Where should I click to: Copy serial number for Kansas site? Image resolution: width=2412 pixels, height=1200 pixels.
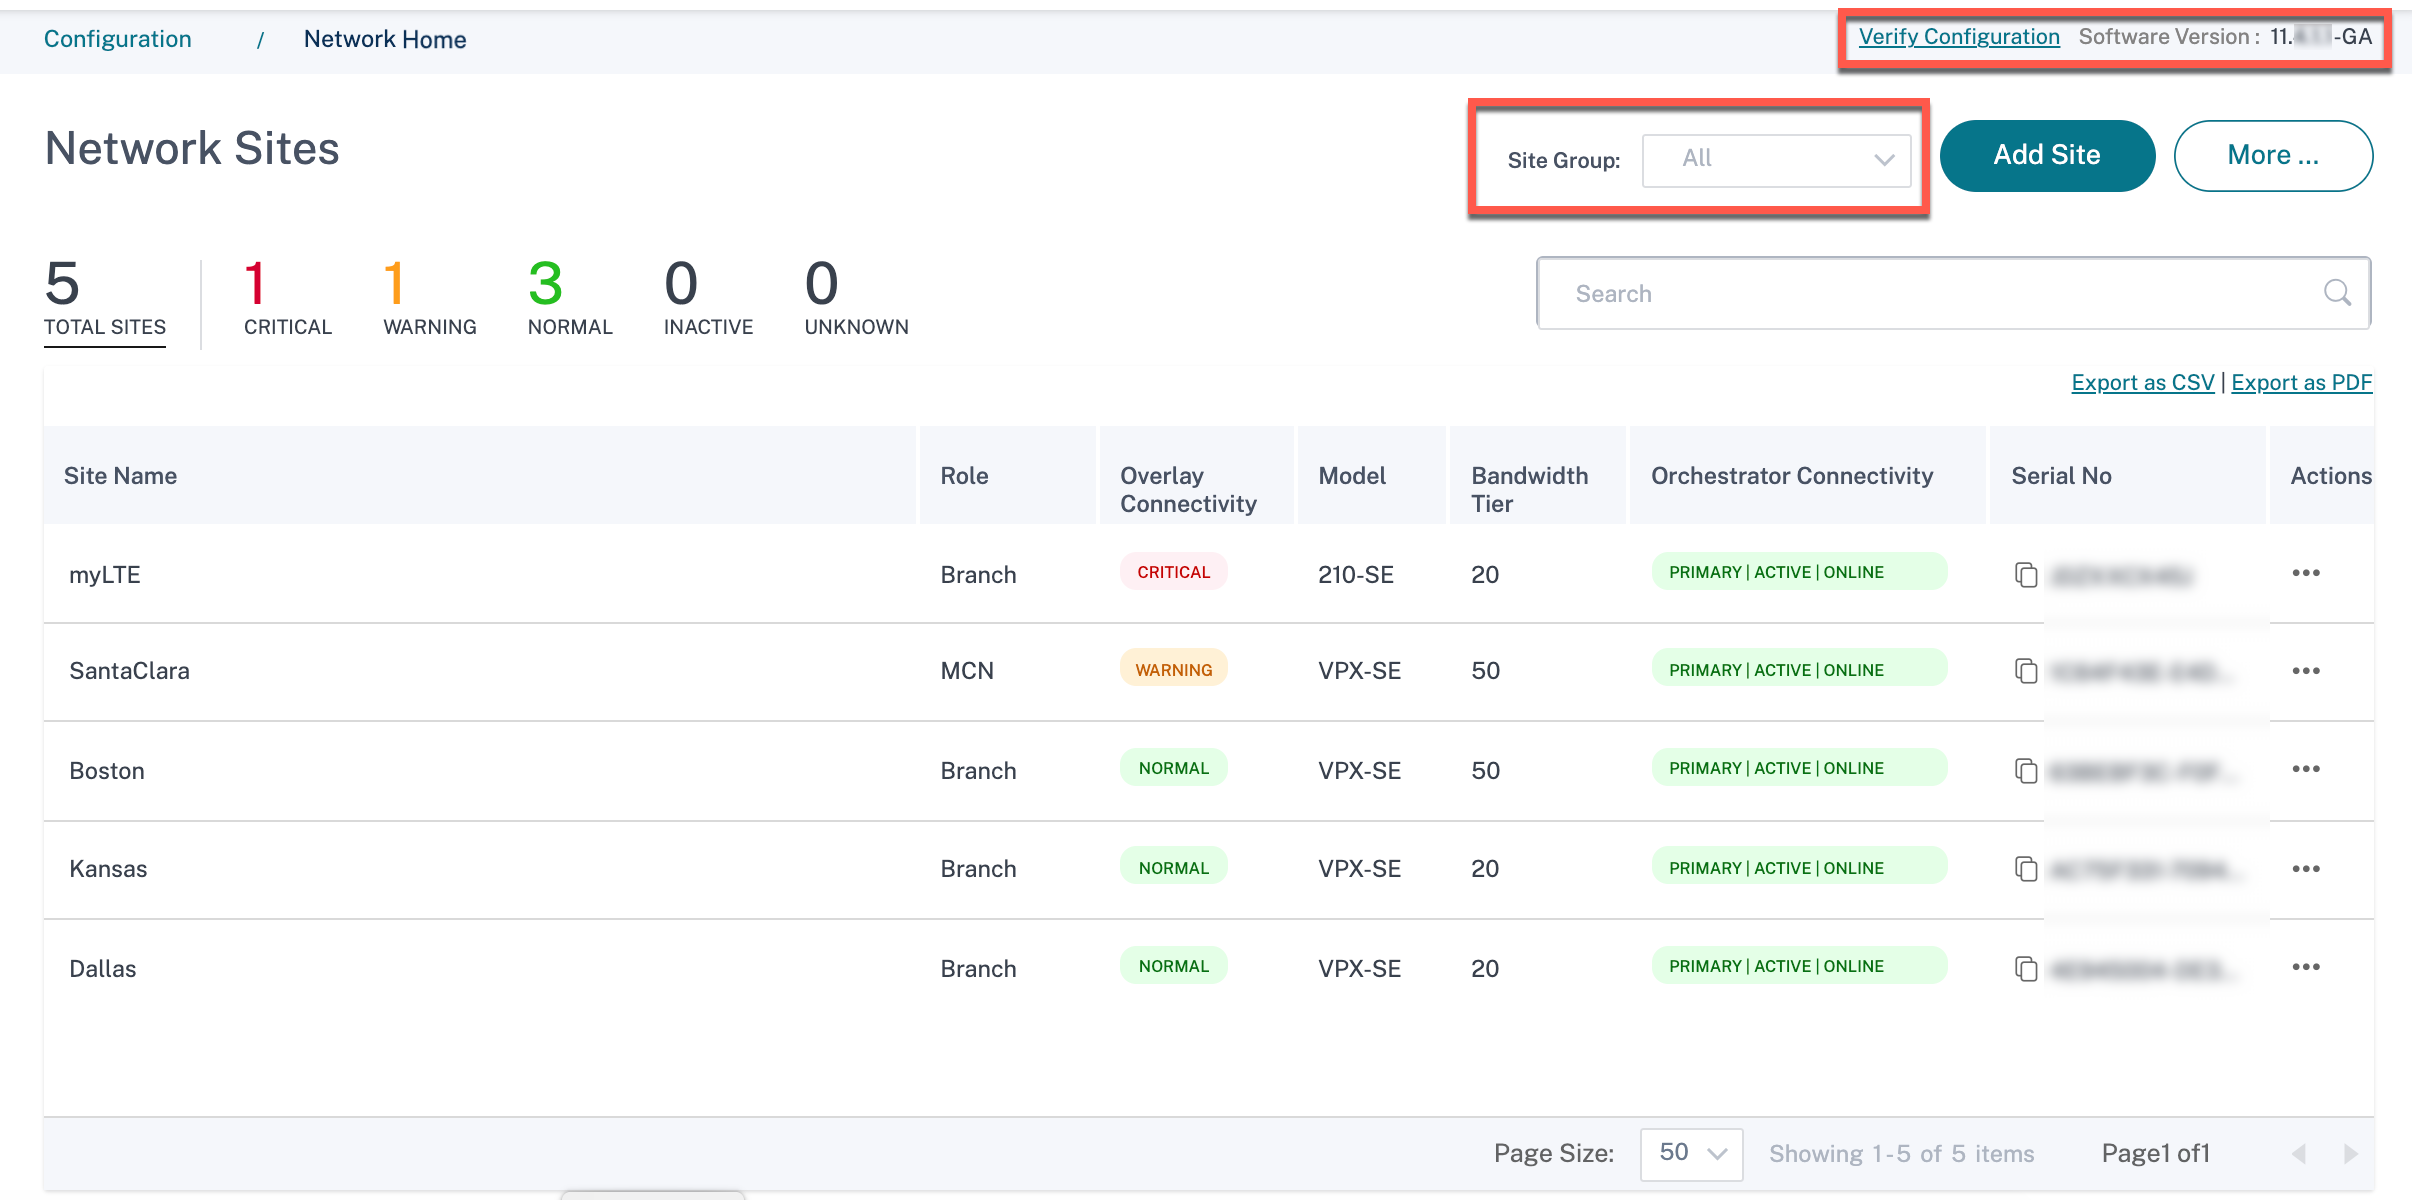pyautogui.click(x=2026, y=869)
